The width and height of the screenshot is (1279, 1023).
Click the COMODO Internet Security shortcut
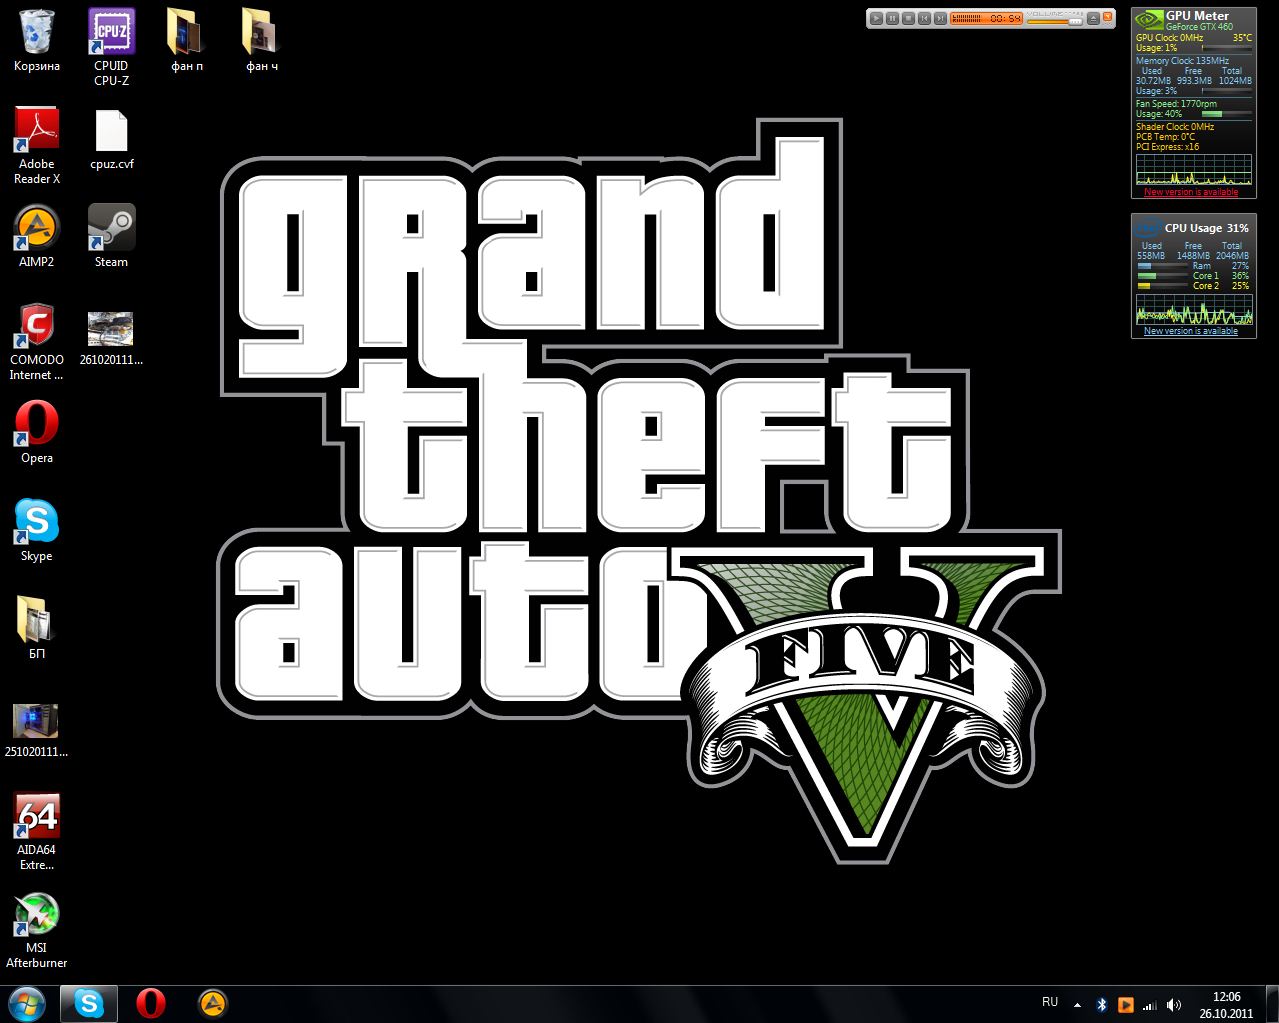37,326
